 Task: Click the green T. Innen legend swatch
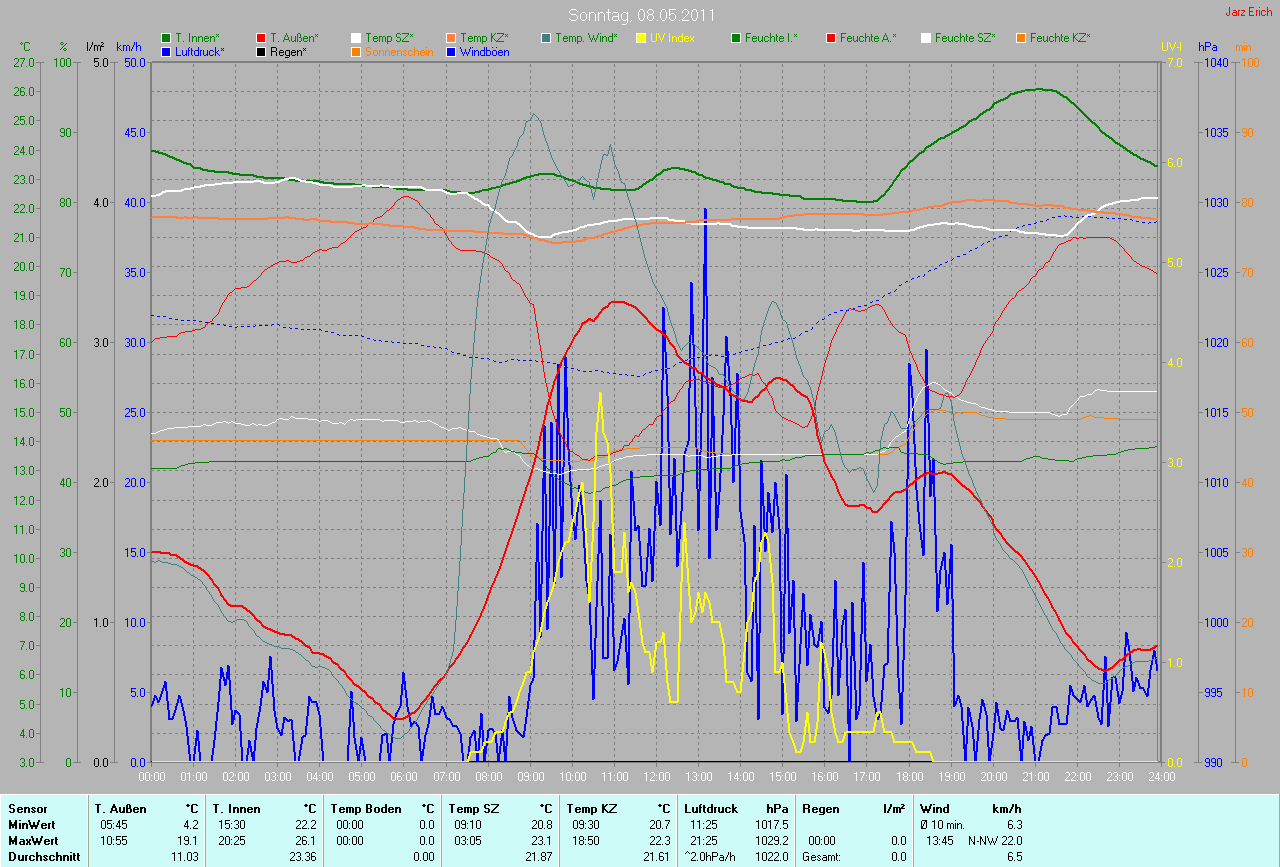coord(166,38)
